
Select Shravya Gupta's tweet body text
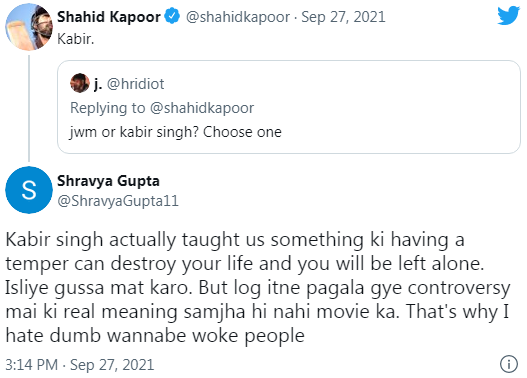pos(258,287)
